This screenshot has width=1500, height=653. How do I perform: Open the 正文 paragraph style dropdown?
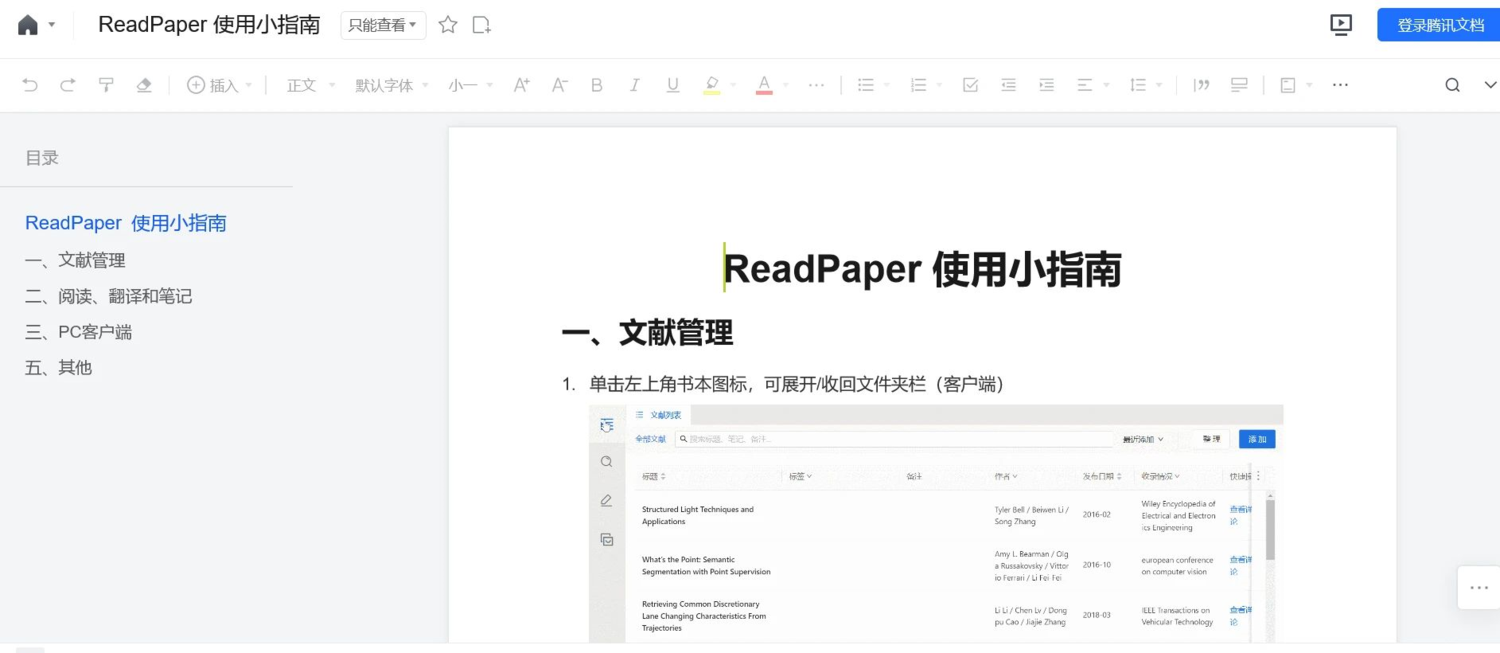(x=311, y=85)
